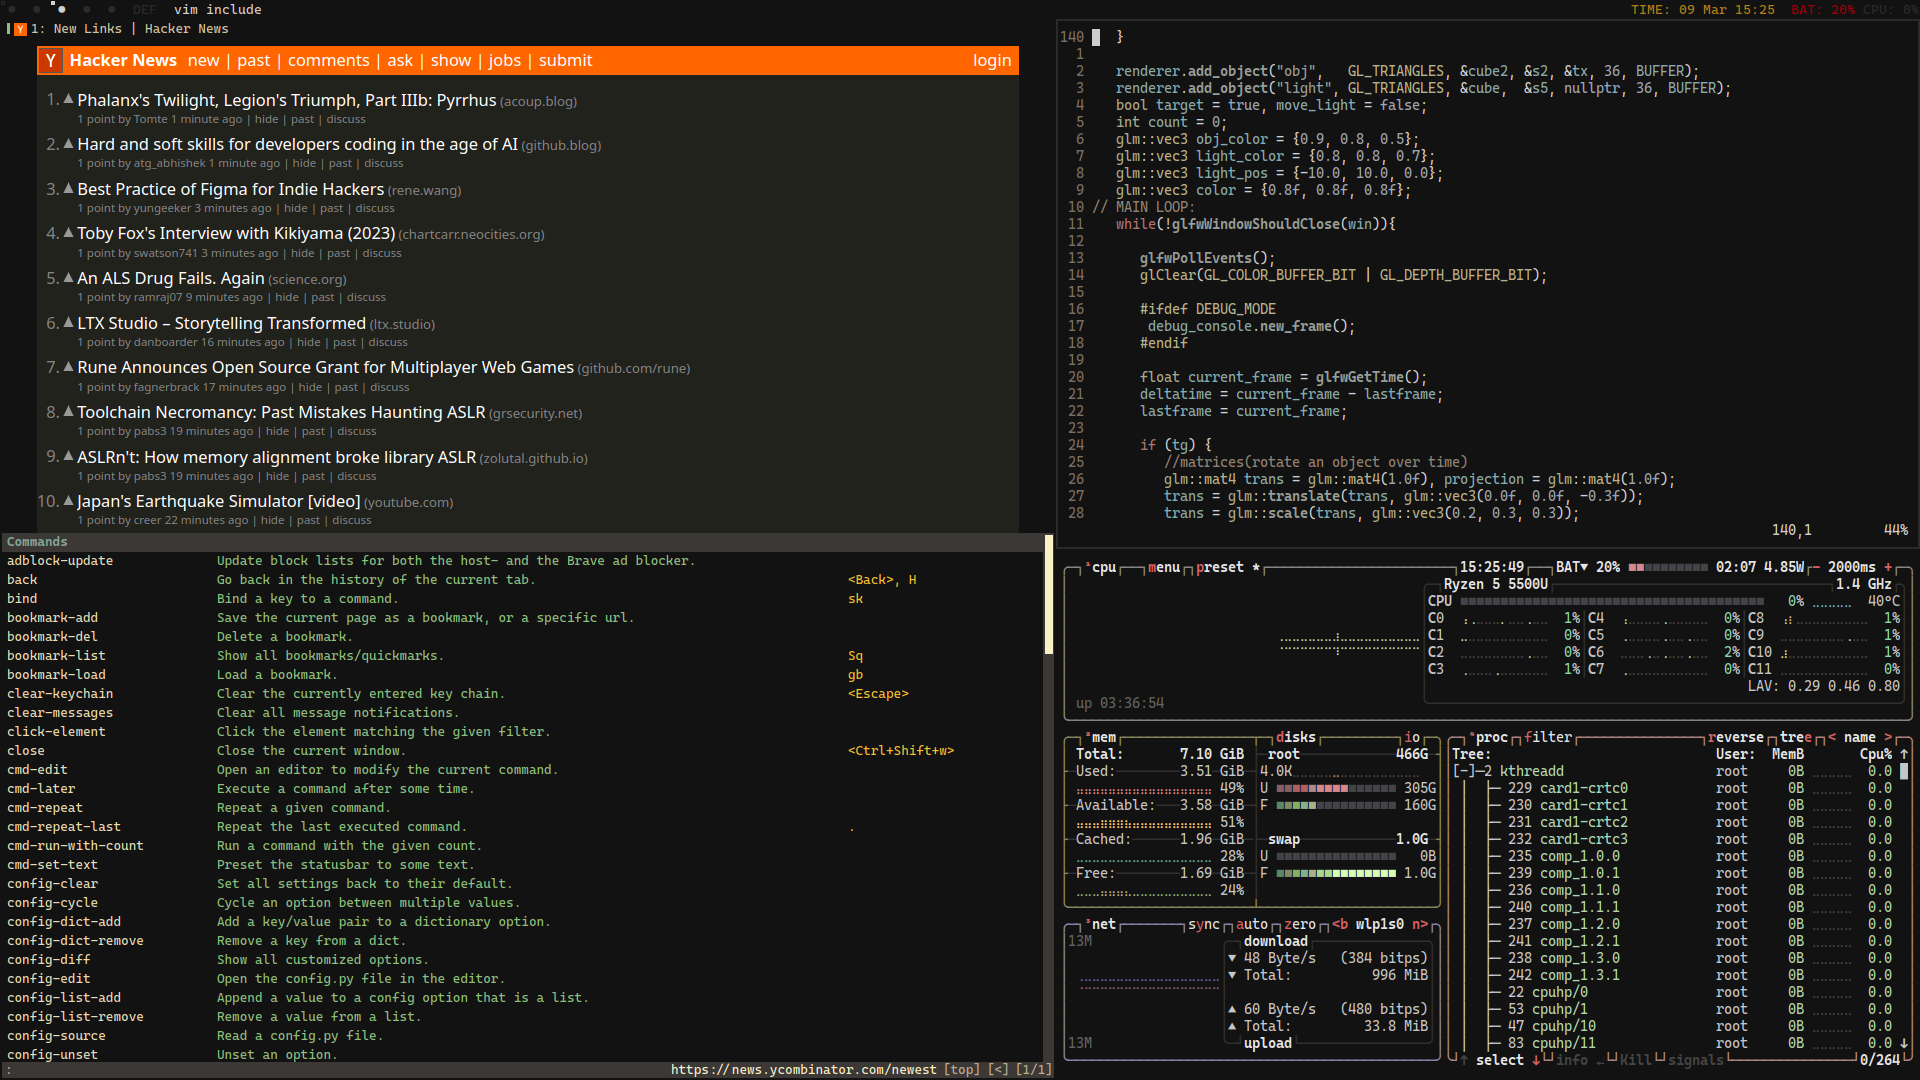The height and width of the screenshot is (1080, 1920).
Task: Toggle io mode in disks panel
Action: (1412, 737)
